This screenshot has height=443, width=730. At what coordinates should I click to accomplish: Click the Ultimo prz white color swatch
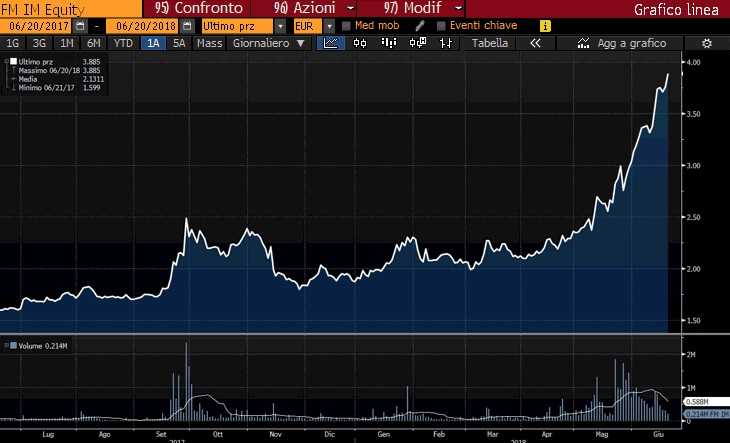pyautogui.click(x=14, y=61)
